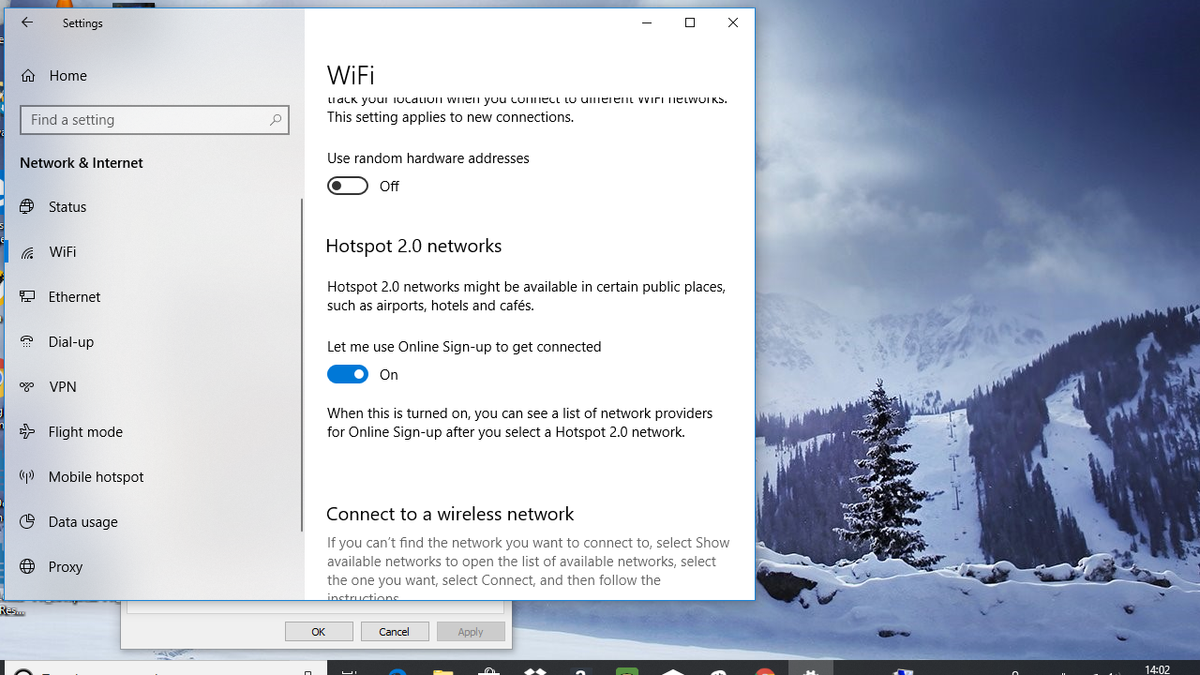The image size is (1200, 675).
Task: Click the Apply button
Action: tap(470, 631)
